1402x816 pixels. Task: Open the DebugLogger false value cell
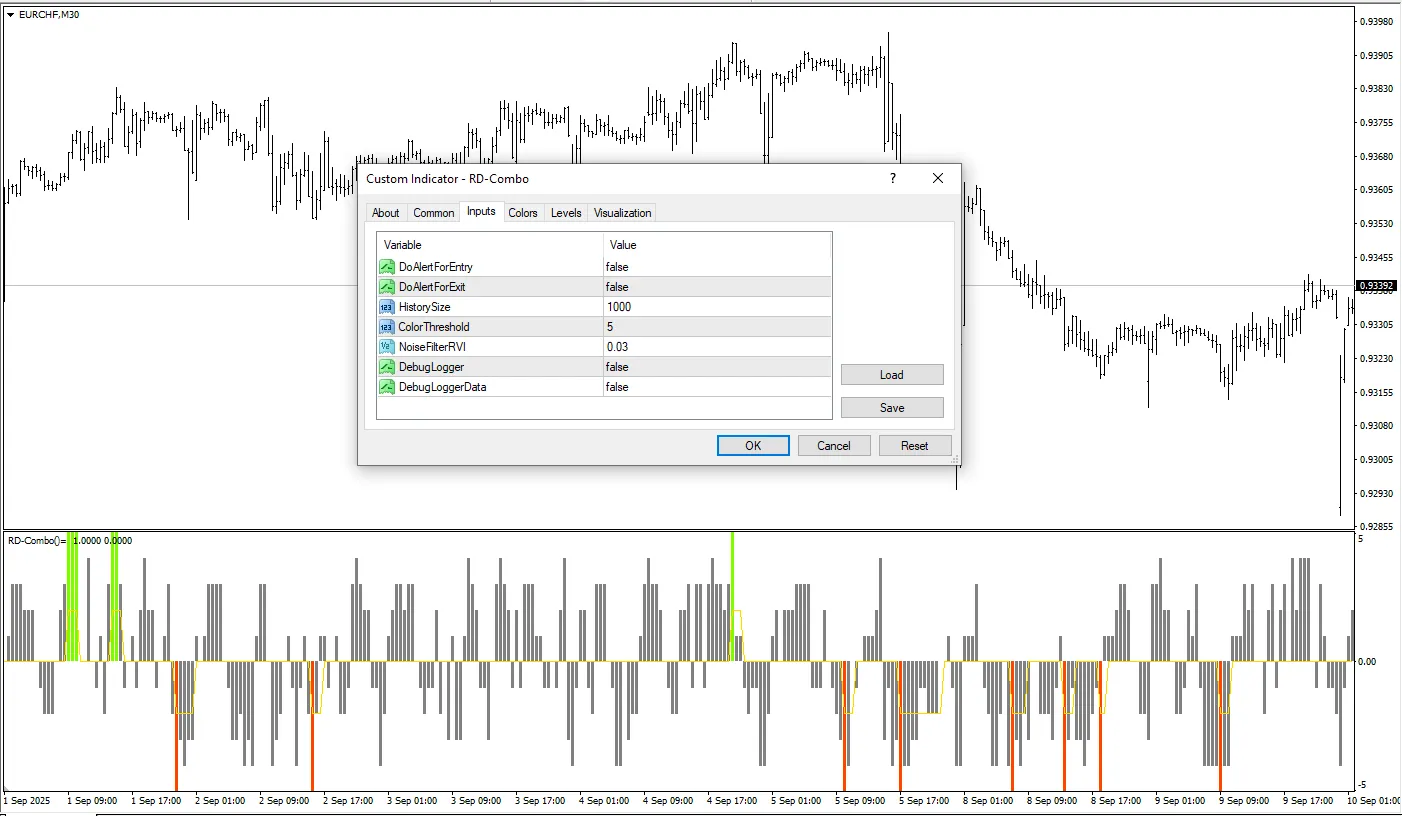tap(716, 367)
